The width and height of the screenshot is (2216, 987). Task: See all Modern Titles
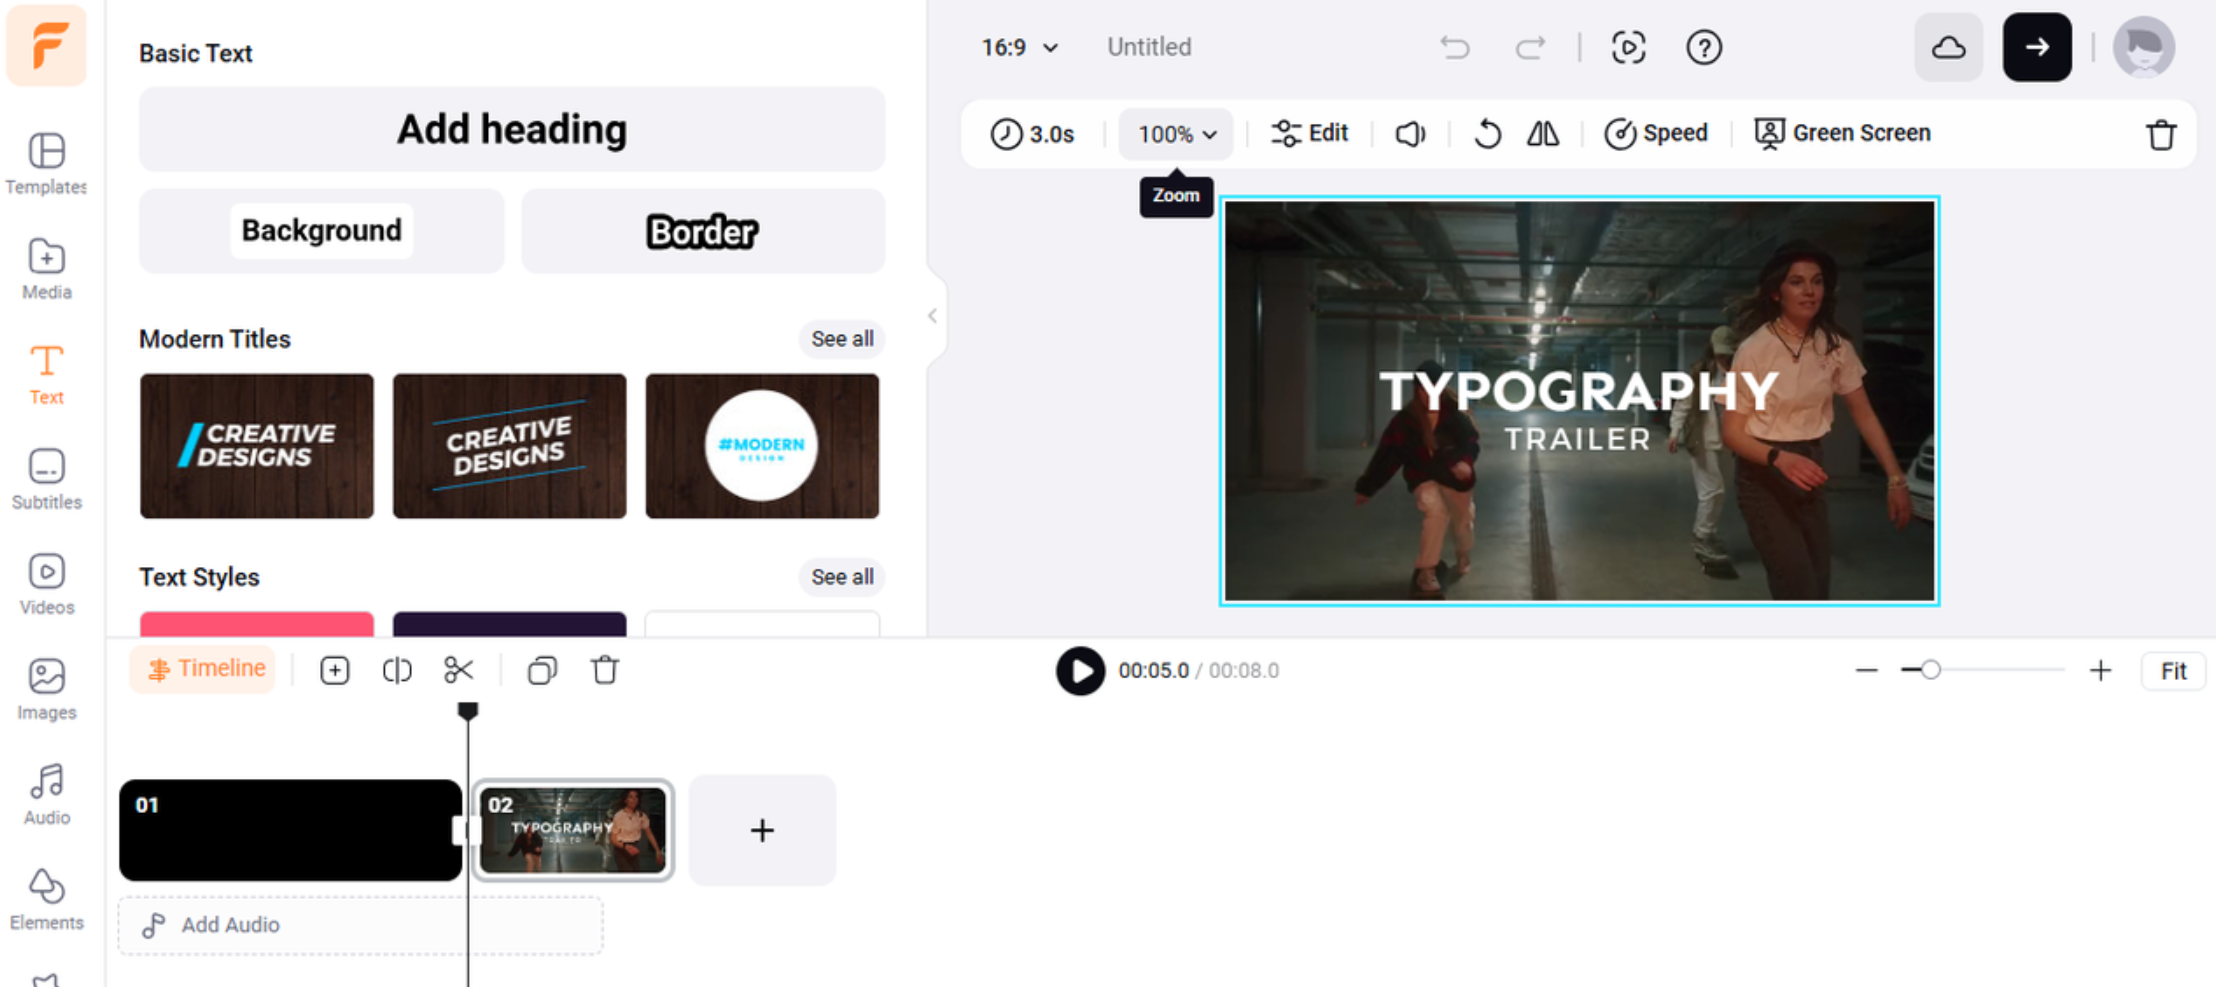(x=841, y=339)
